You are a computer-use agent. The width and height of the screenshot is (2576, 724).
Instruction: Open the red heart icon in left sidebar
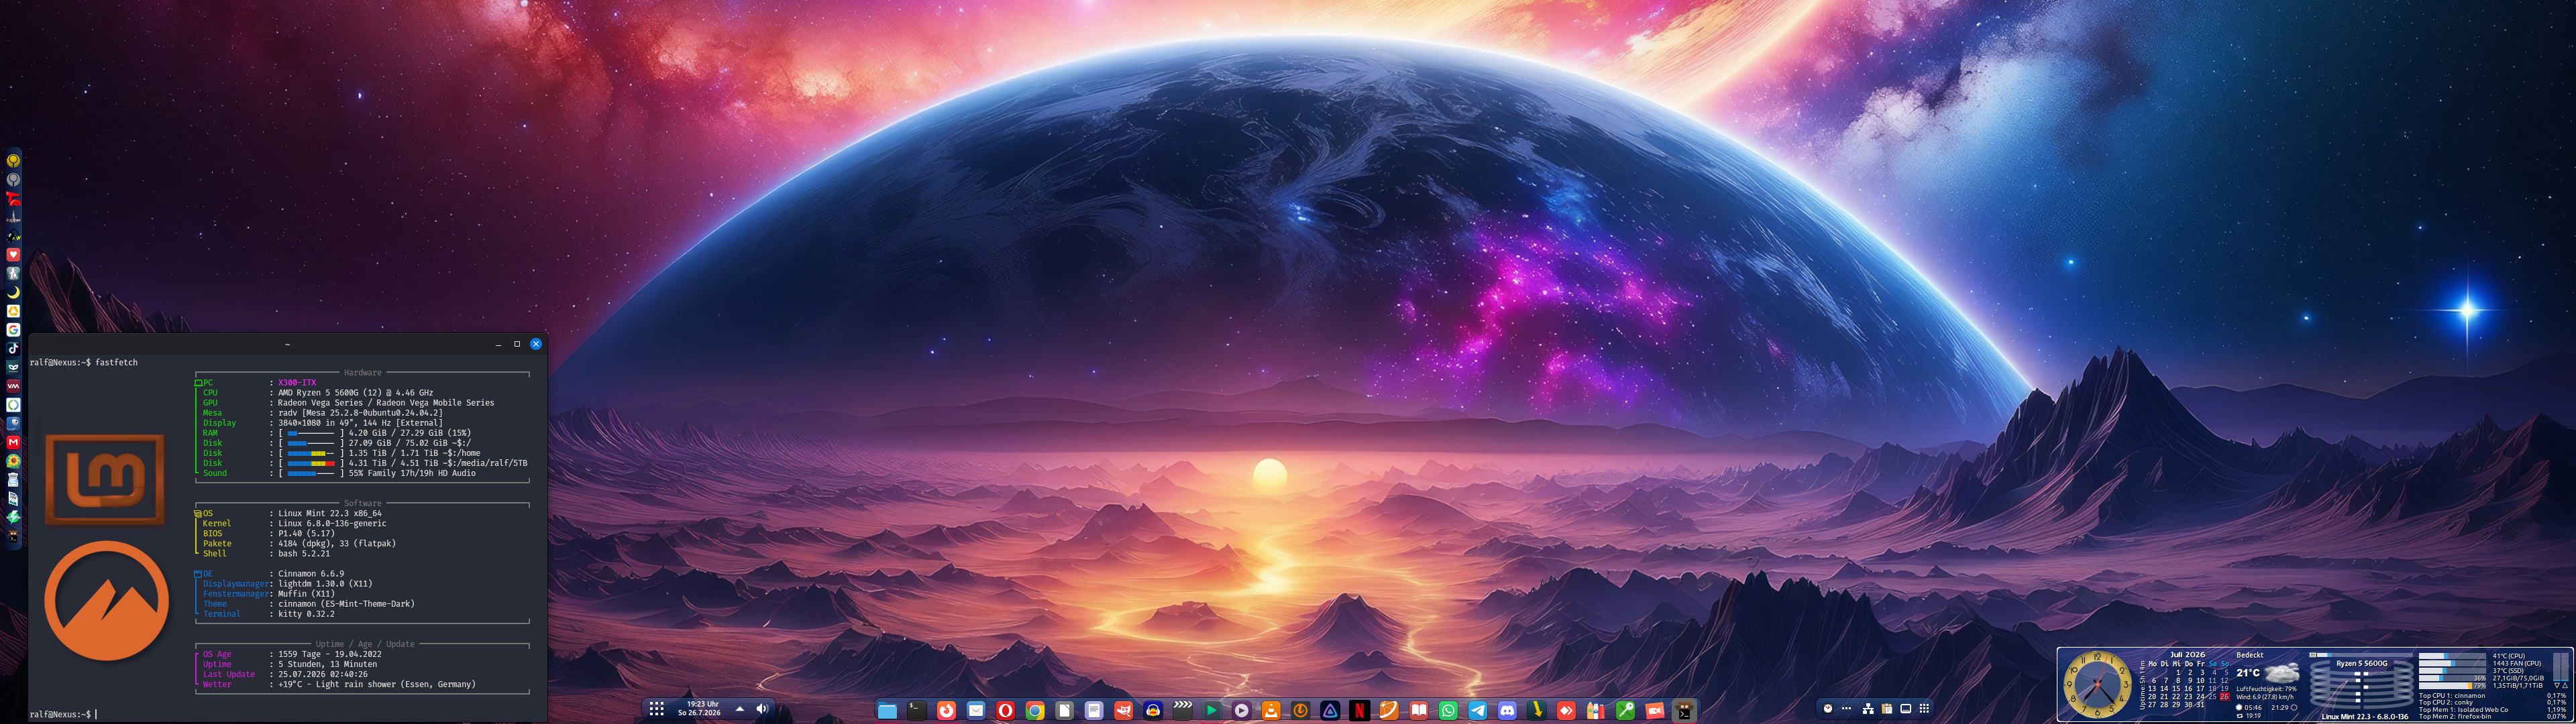(x=13, y=254)
